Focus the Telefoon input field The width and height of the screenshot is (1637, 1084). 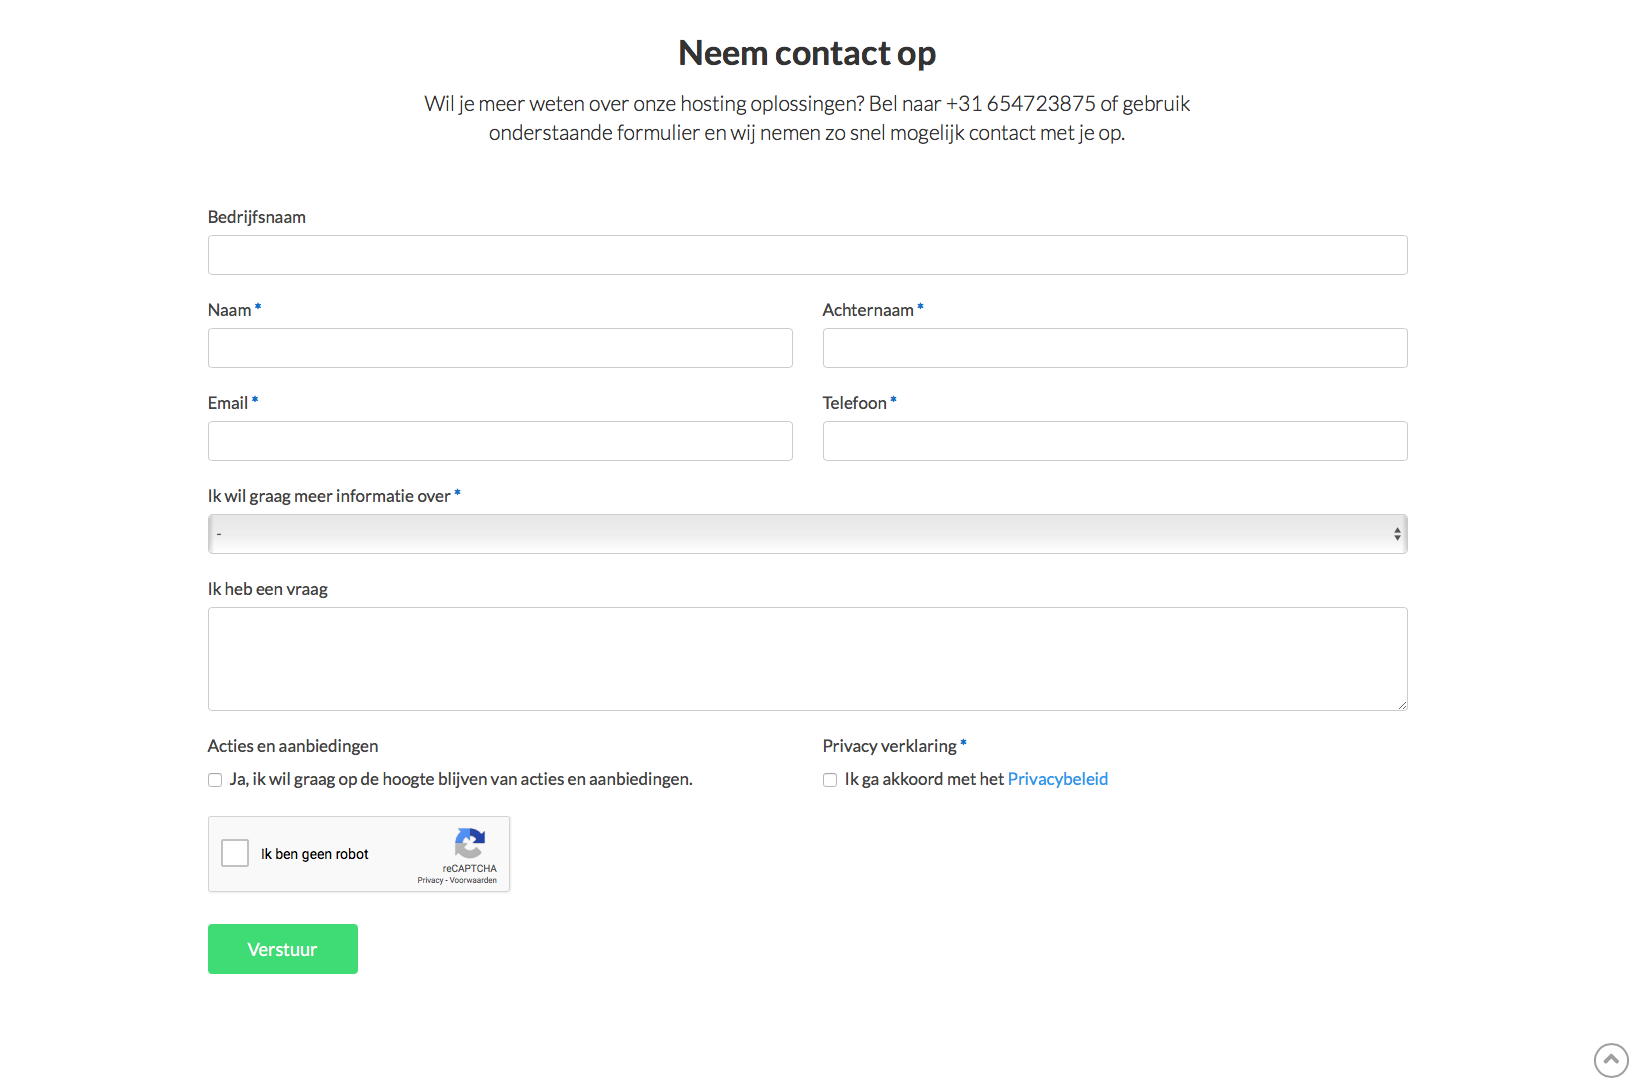(1115, 441)
